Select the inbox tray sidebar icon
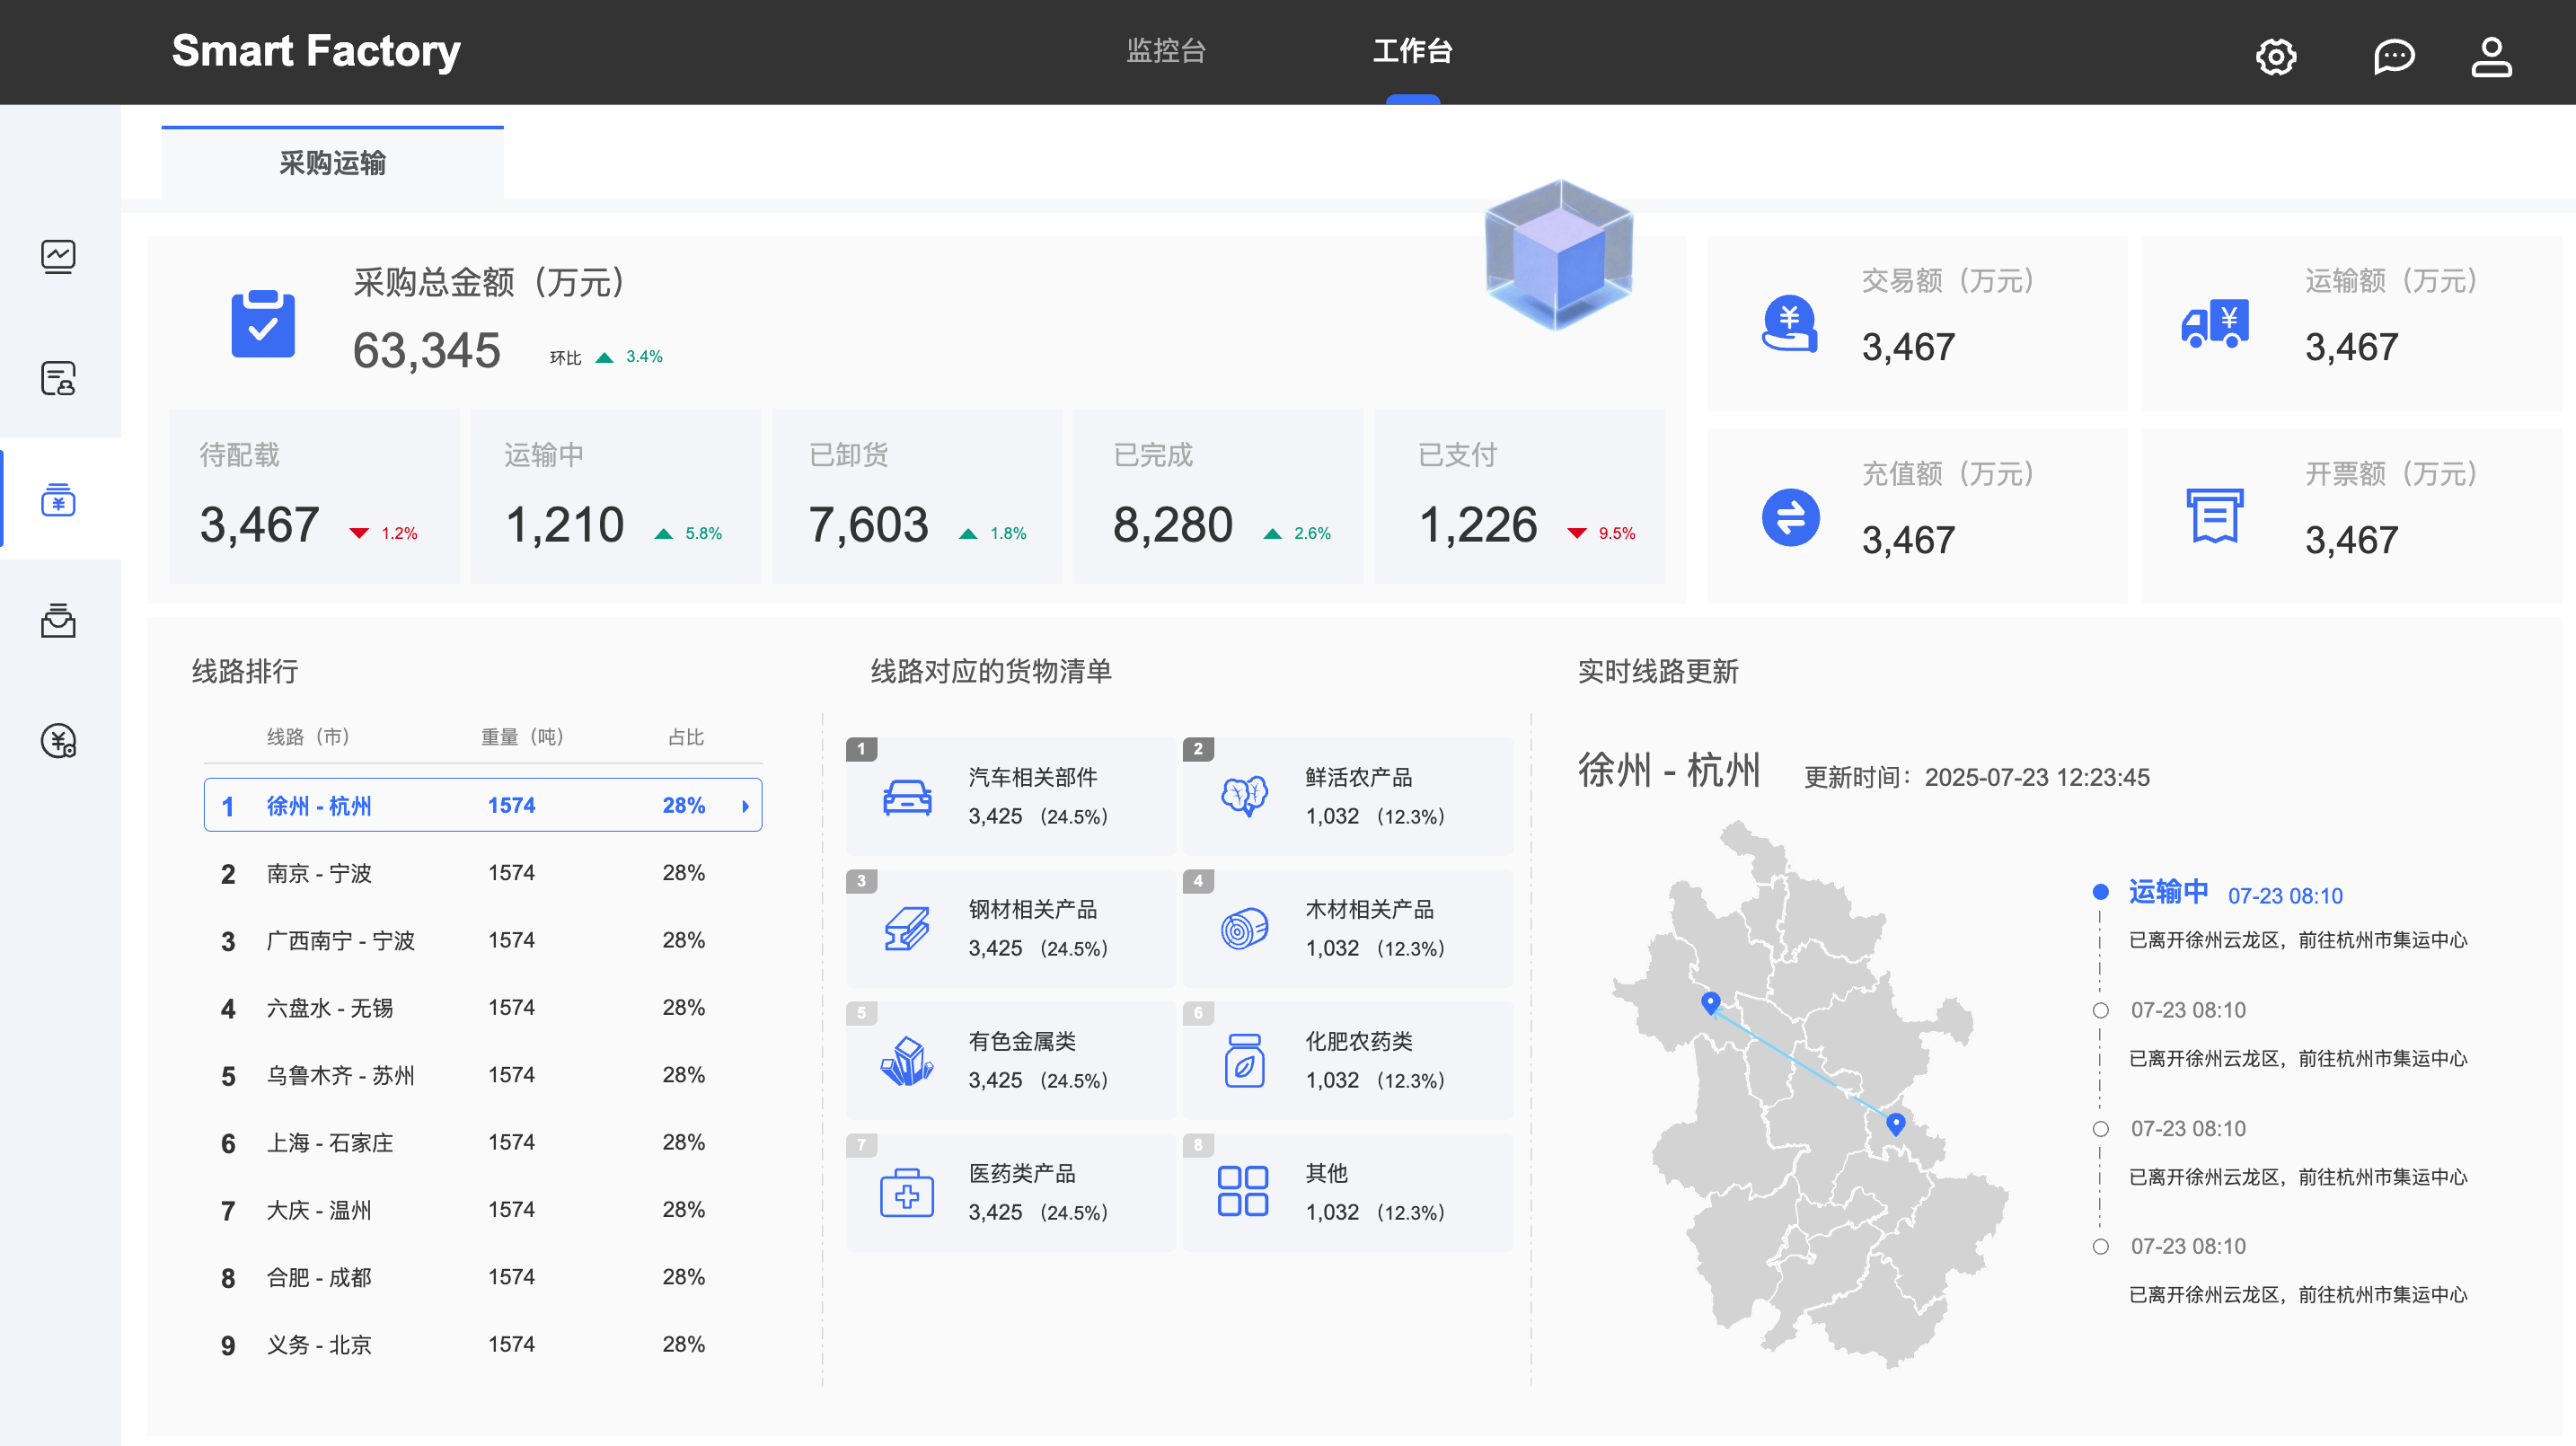Screen dimensions: 2576x1446 (x=58, y=621)
